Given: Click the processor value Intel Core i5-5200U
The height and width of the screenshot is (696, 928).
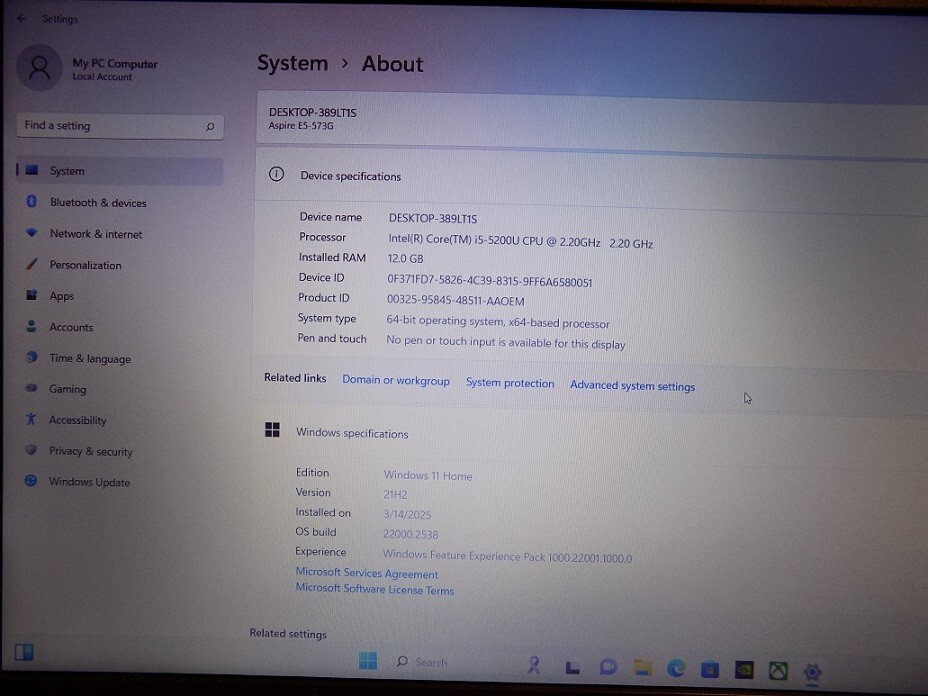Looking at the screenshot, I should pos(520,241).
